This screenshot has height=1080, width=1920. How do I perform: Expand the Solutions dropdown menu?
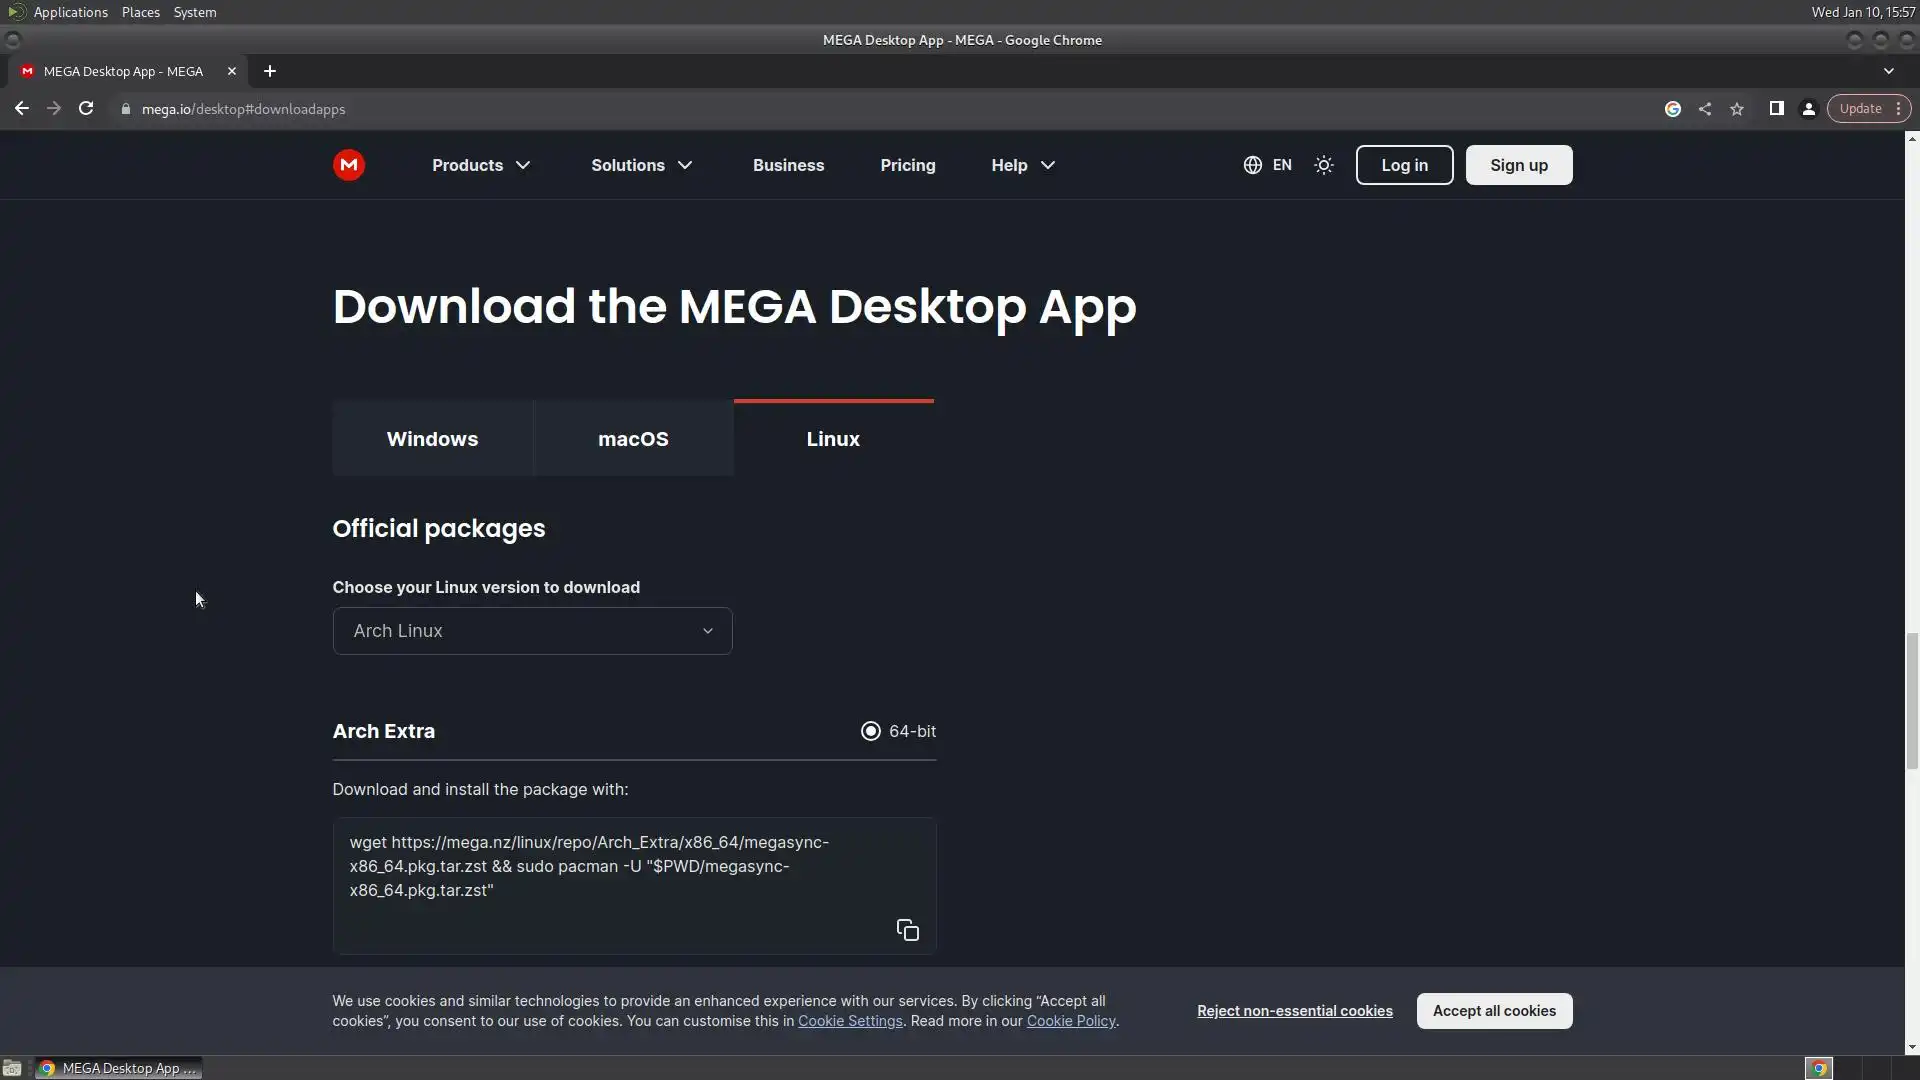point(641,165)
